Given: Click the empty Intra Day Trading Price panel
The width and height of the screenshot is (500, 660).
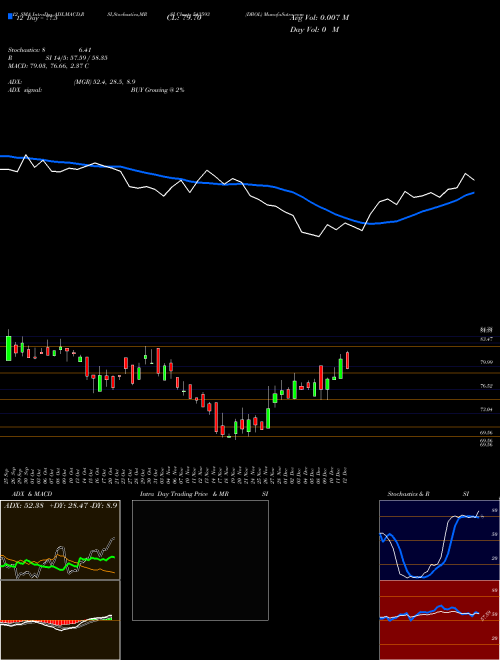Looking at the screenshot, I should coord(200,560).
